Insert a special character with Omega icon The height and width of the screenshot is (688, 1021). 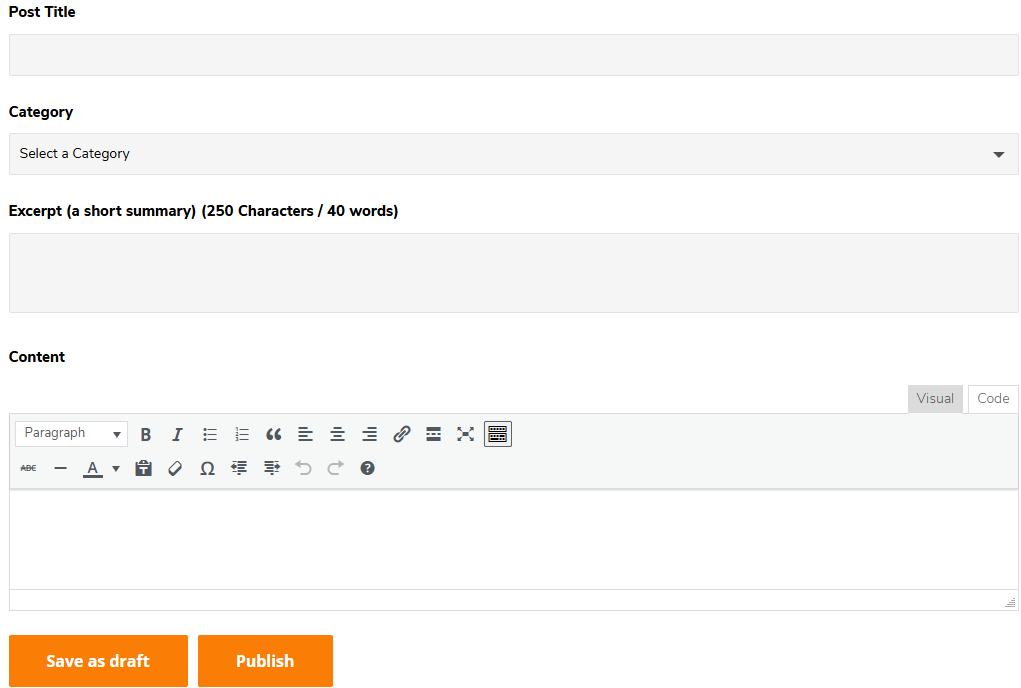pos(207,468)
